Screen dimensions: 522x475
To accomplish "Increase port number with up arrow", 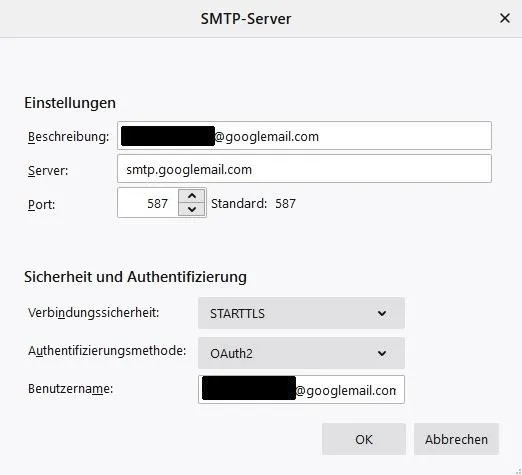I will click(x=192, y=196).
